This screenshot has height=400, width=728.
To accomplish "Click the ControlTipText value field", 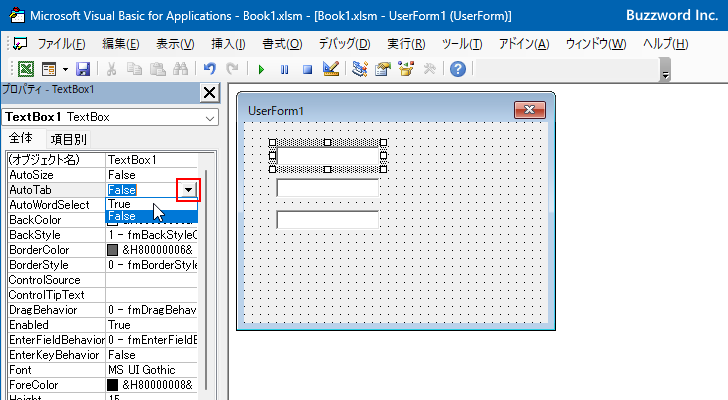I will pos(152,295).
